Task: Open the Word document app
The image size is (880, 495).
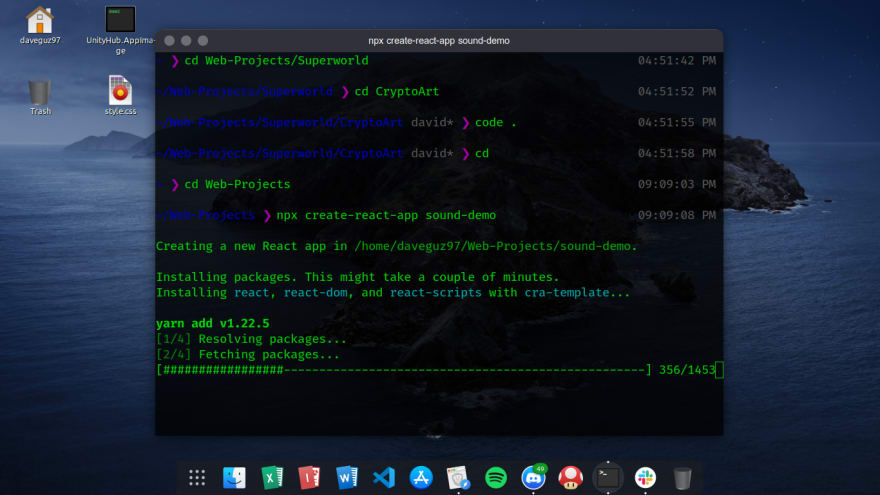Action: (346, 478)
